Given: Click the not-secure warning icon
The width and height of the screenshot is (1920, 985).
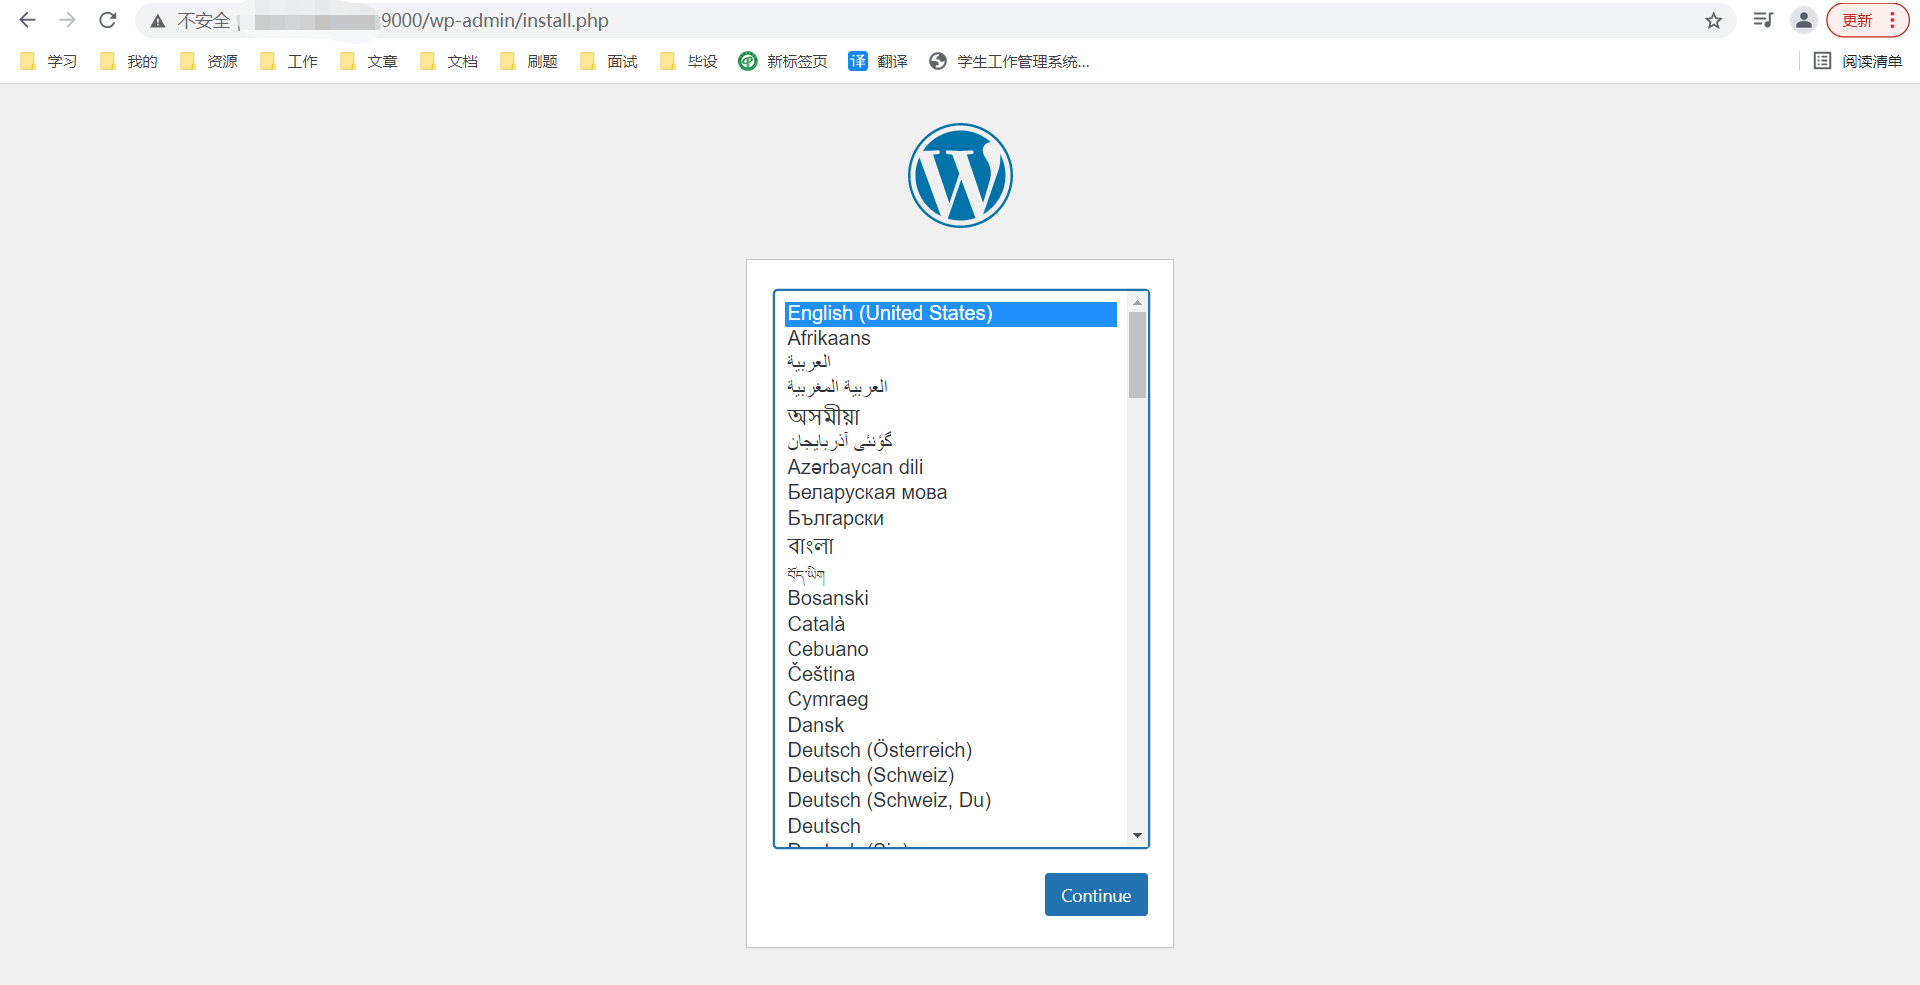Looking at the screenshot, I should tap(158, 21).
